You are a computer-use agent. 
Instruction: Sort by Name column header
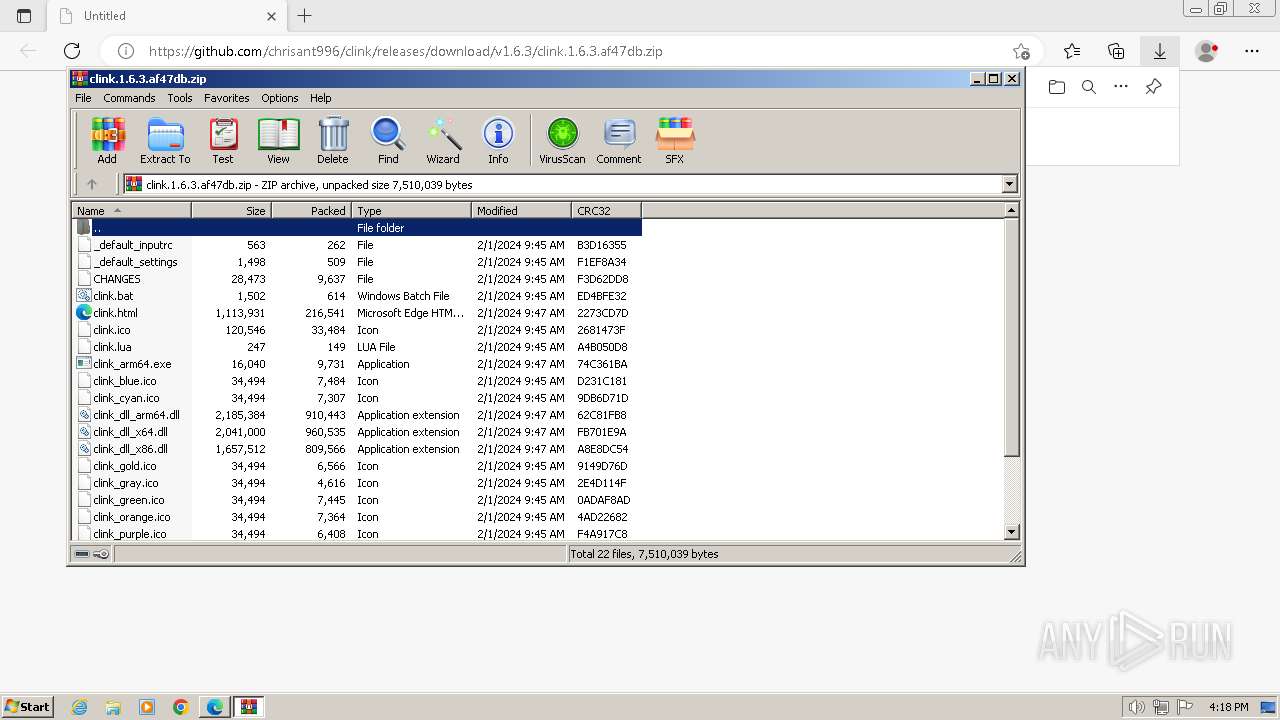coord(132,210)
